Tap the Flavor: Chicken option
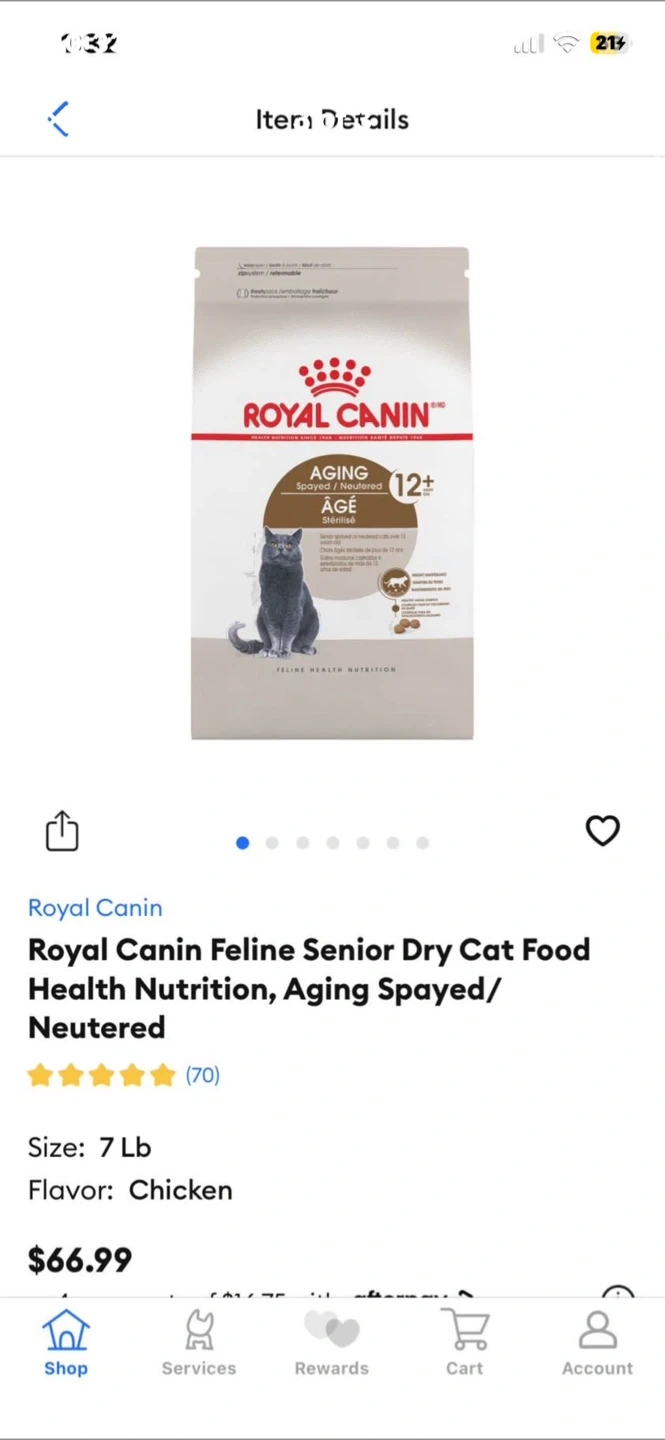This screenshot has height=1440, width=665. point(130,1190)
